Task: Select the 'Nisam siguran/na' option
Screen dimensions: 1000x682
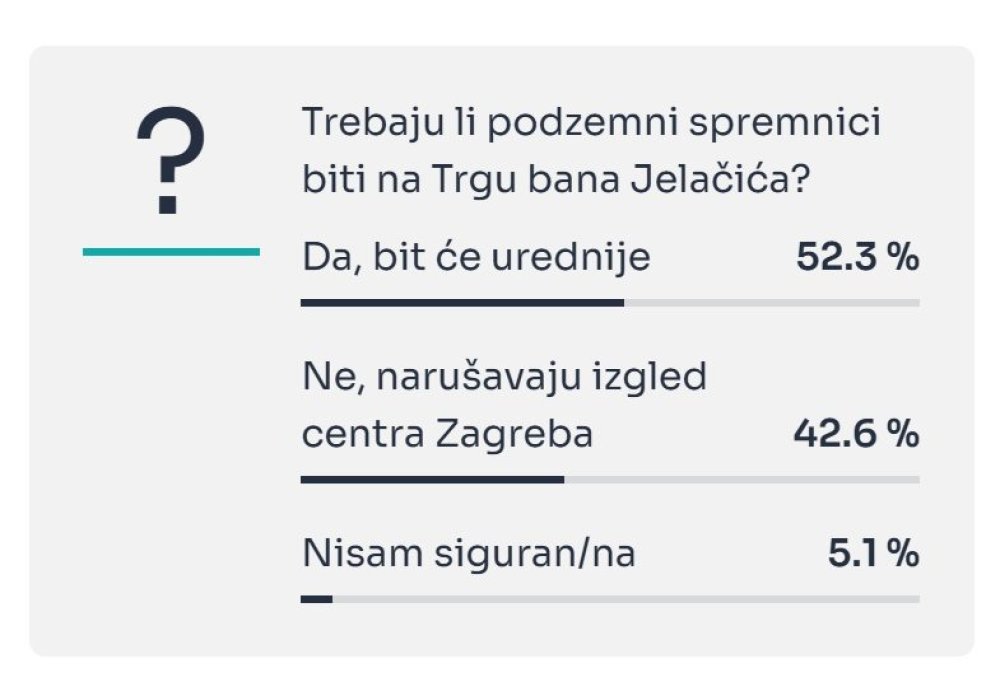Action: (x=469, y=553)
